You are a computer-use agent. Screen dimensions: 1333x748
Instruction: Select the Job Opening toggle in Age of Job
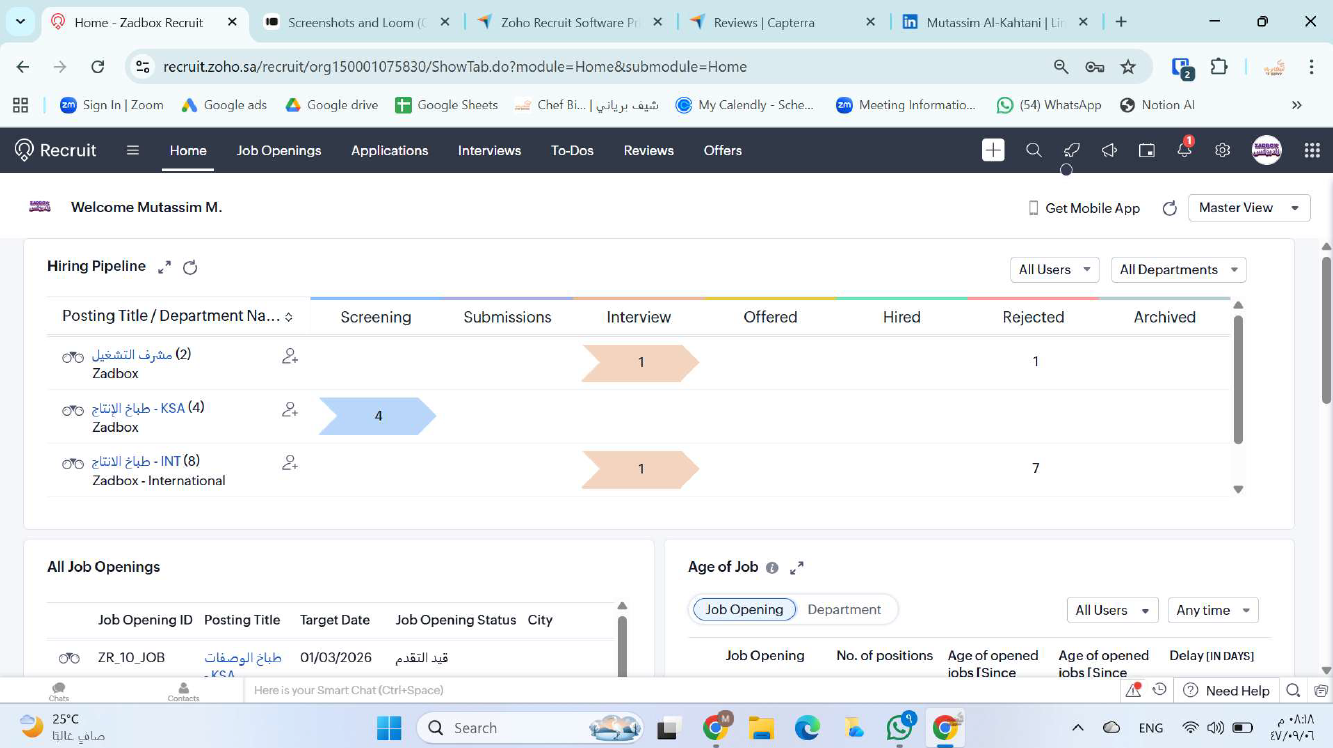tap(744, 610)
